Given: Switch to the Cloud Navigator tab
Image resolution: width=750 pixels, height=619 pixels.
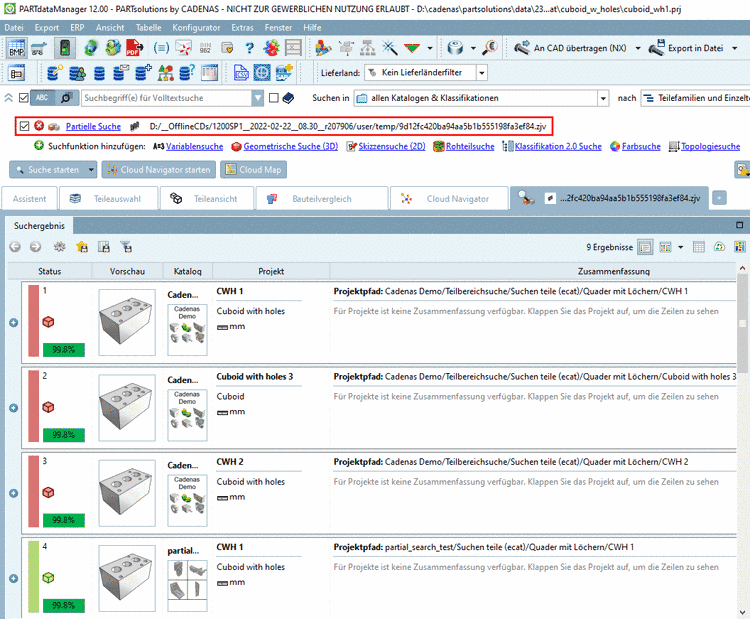Looking at the screenshot, I should pos(449,199).
